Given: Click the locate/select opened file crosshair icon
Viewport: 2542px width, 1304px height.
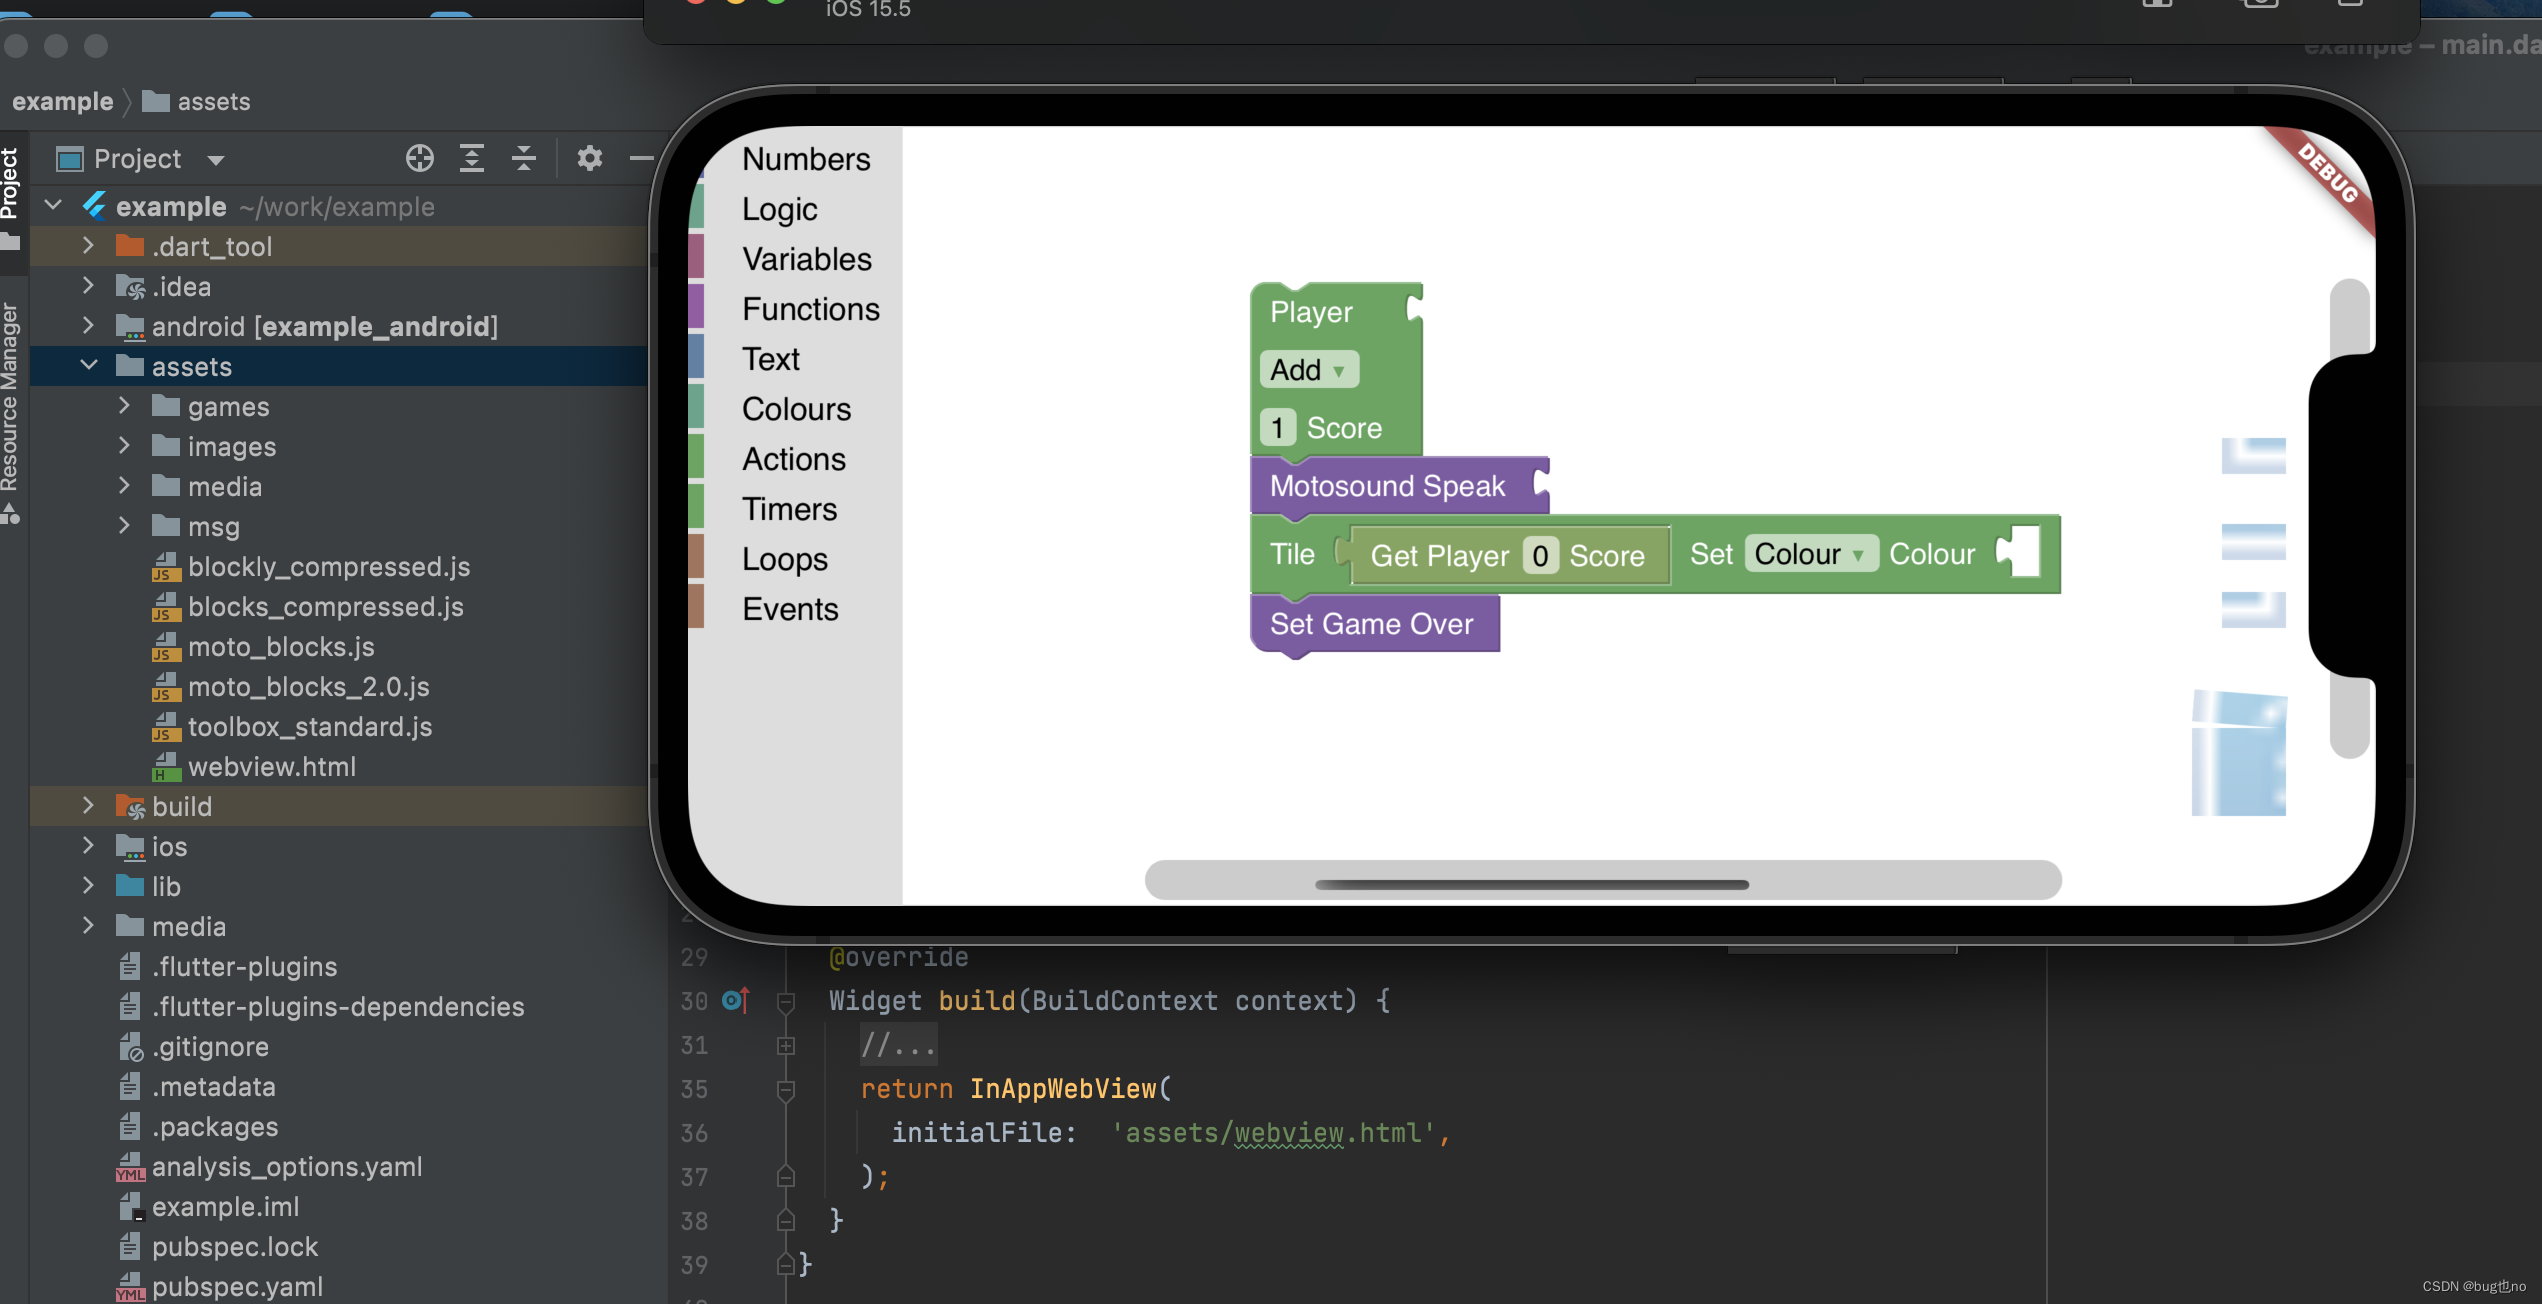Looking at the screenshot, I should 420,158.
